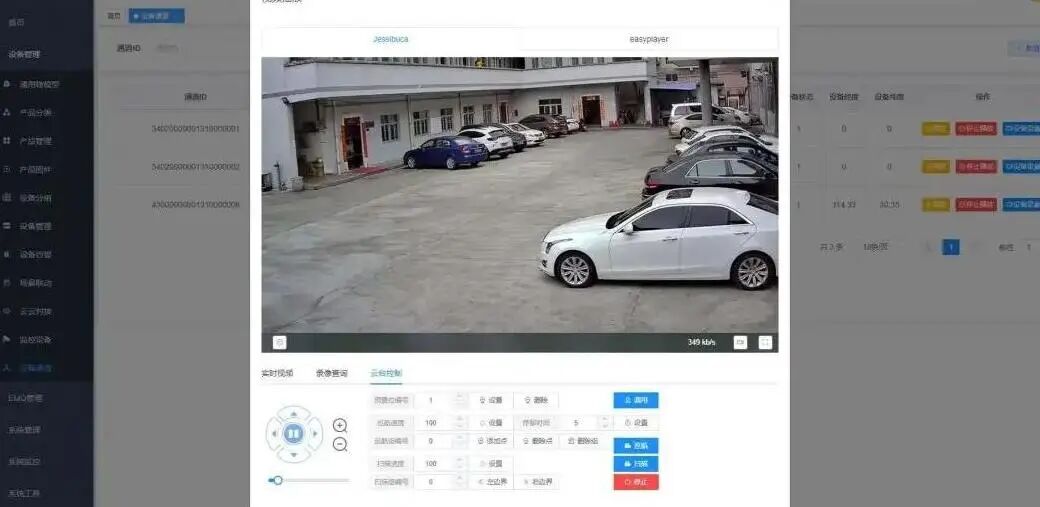Open 场景联动 in the left sidebar
Image resolution: width=1040 pixels, height=507 pixels.
(x=36, y=283)
